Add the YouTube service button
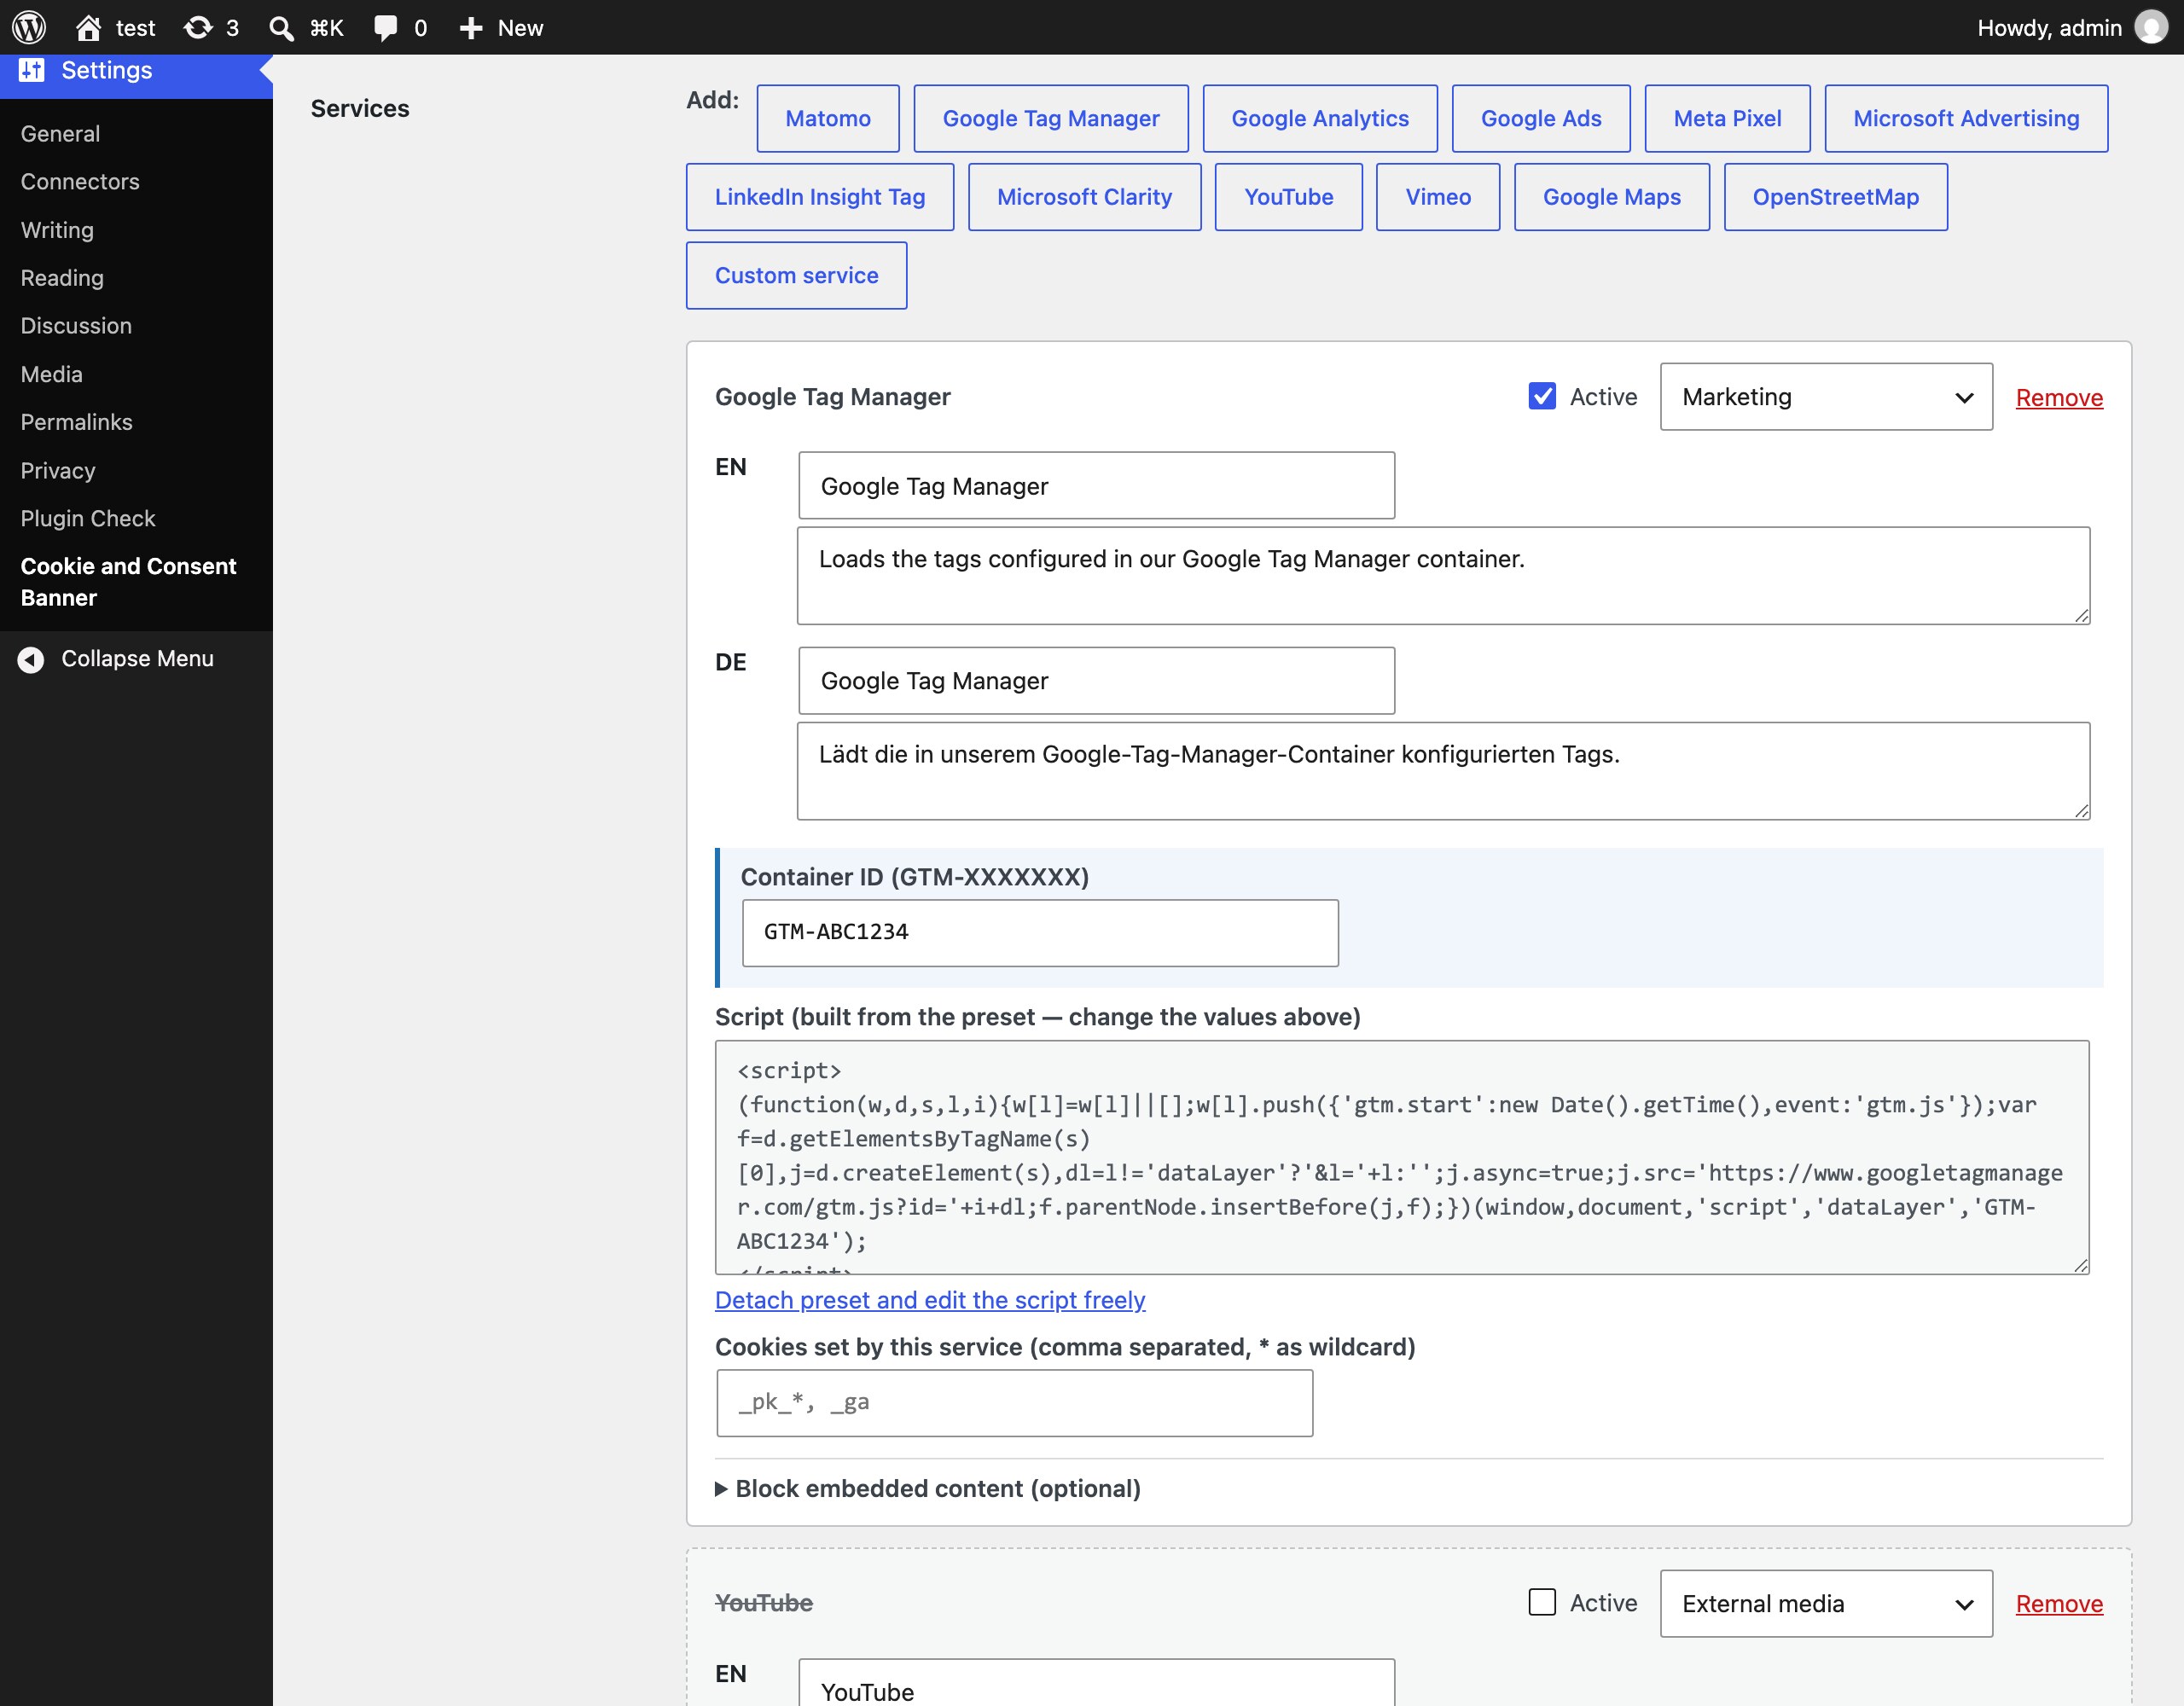The height and width of the screenshot is (1706, 2184). pos(1288,197)
